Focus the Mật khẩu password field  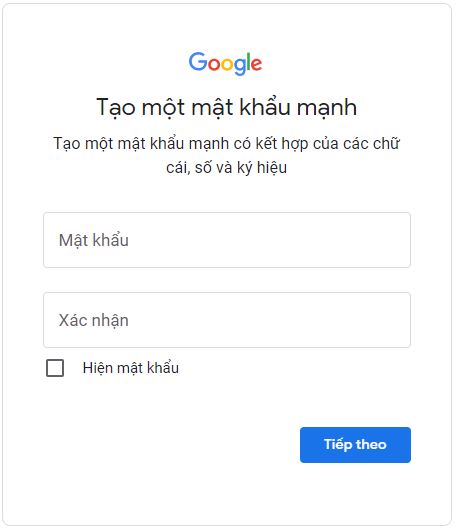[227, 240]
